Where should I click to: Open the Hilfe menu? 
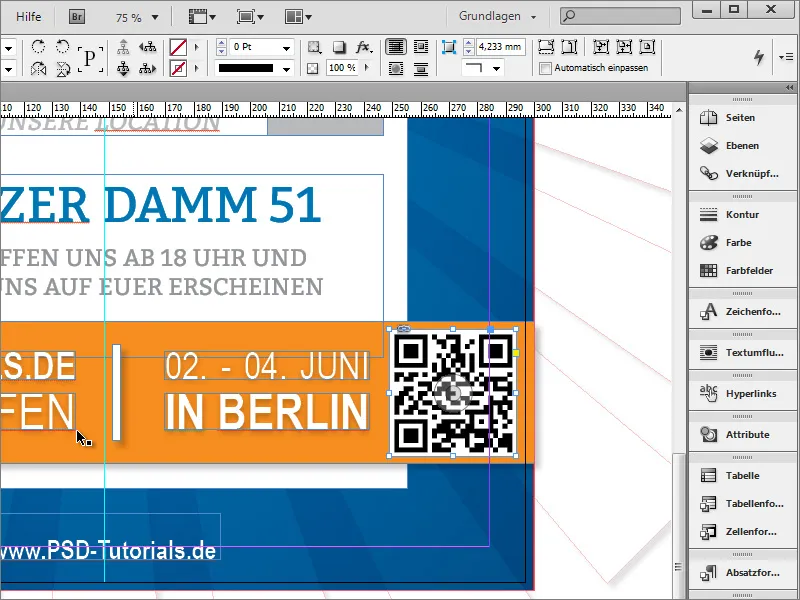pos(29,17)
